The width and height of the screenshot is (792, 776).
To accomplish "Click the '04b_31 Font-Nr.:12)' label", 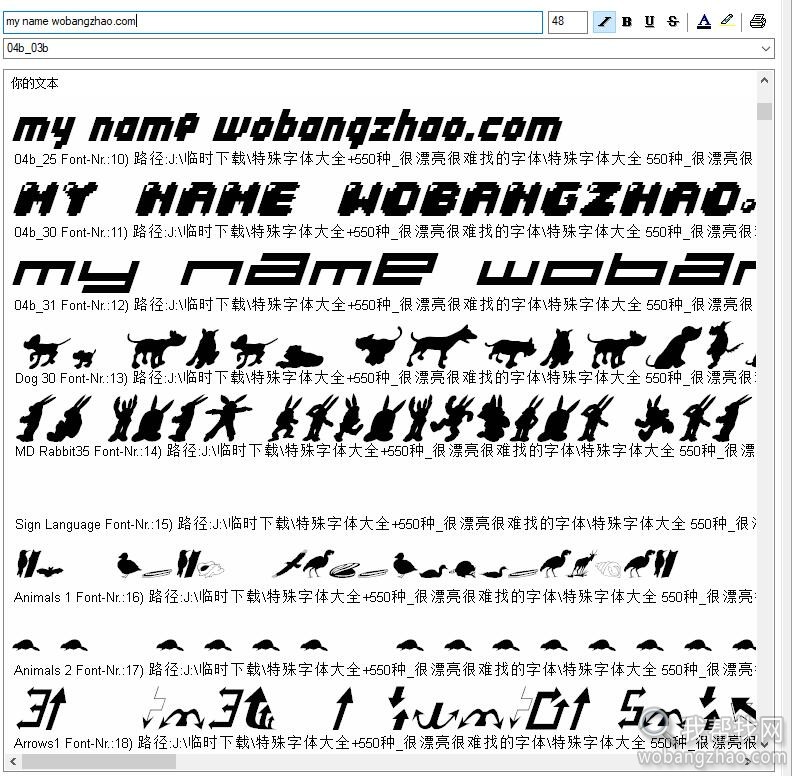I will coord(72,305).
